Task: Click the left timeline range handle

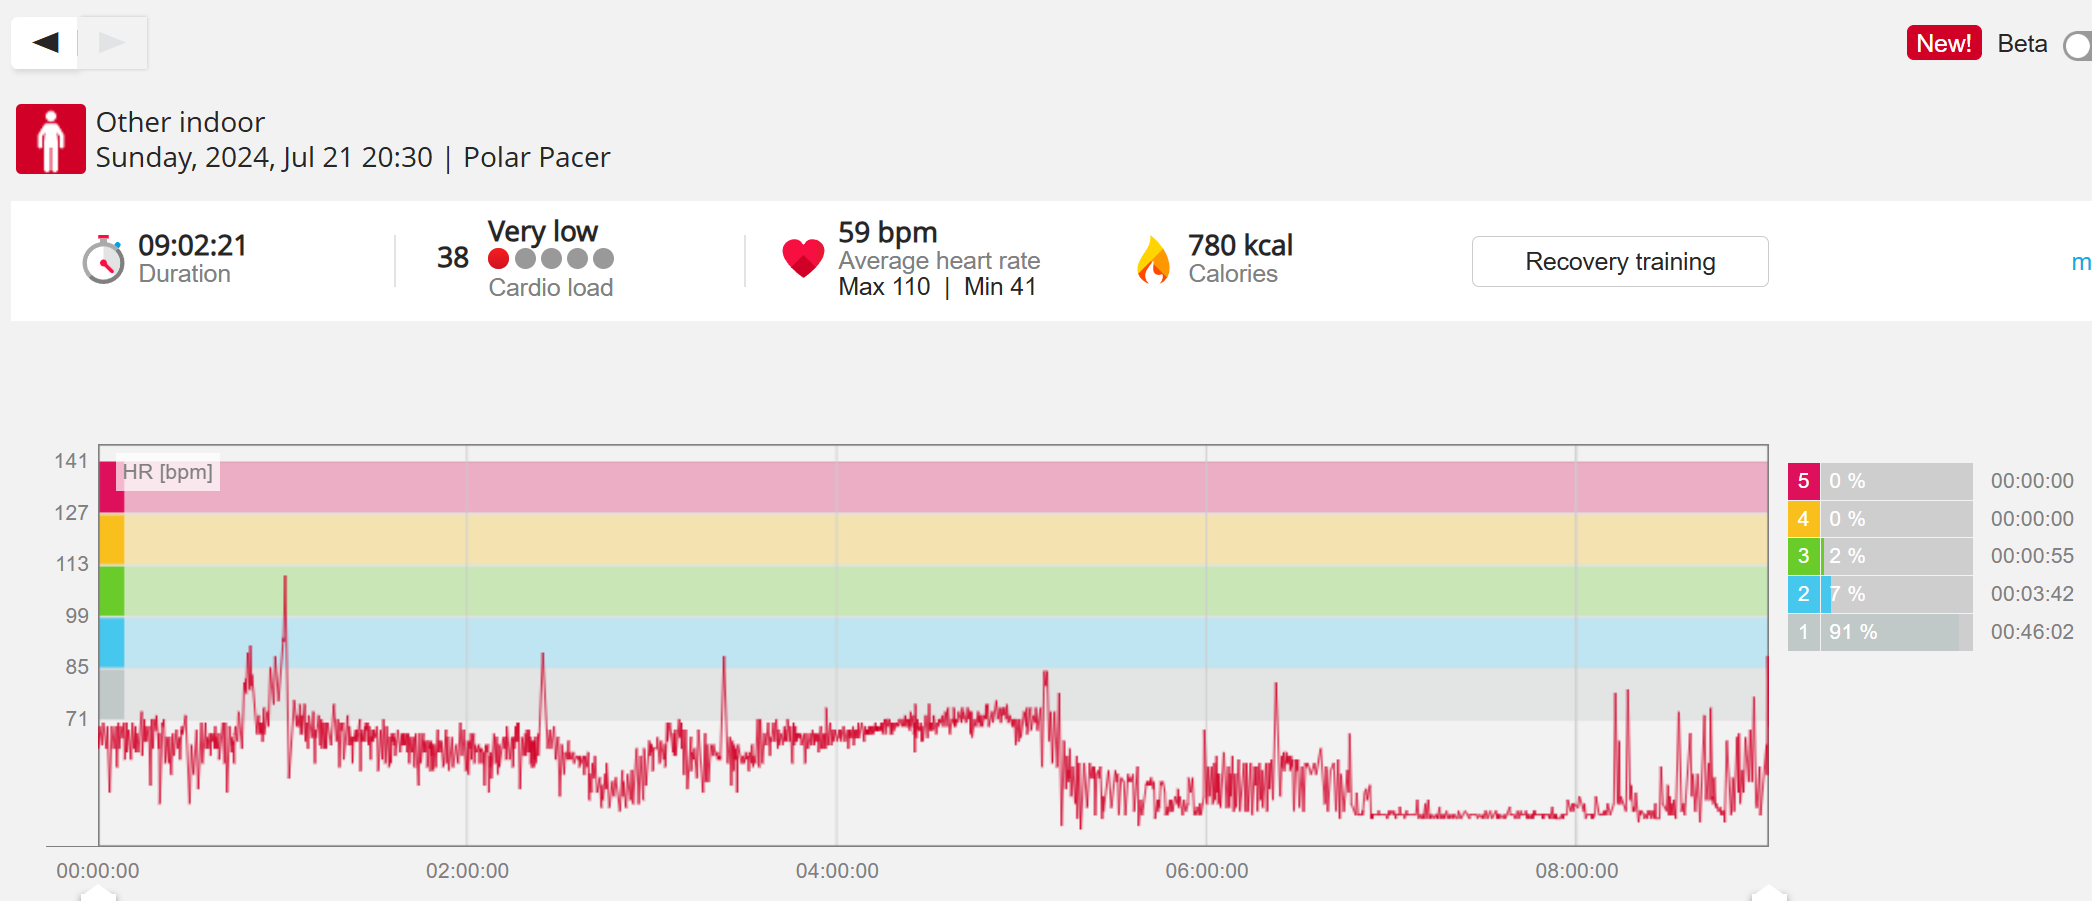Action: [x=98, y=892]
